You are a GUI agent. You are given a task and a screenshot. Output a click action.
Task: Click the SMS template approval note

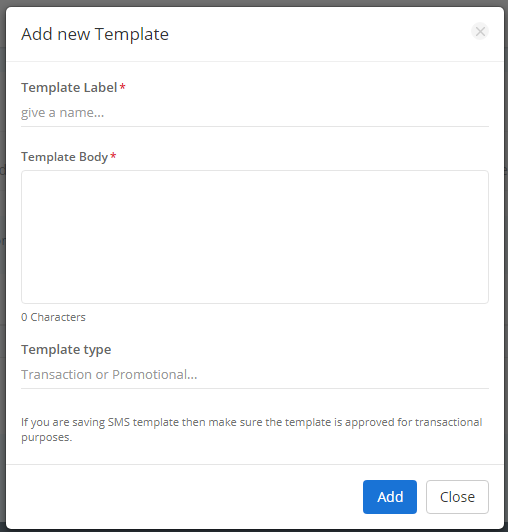point(251,430)
